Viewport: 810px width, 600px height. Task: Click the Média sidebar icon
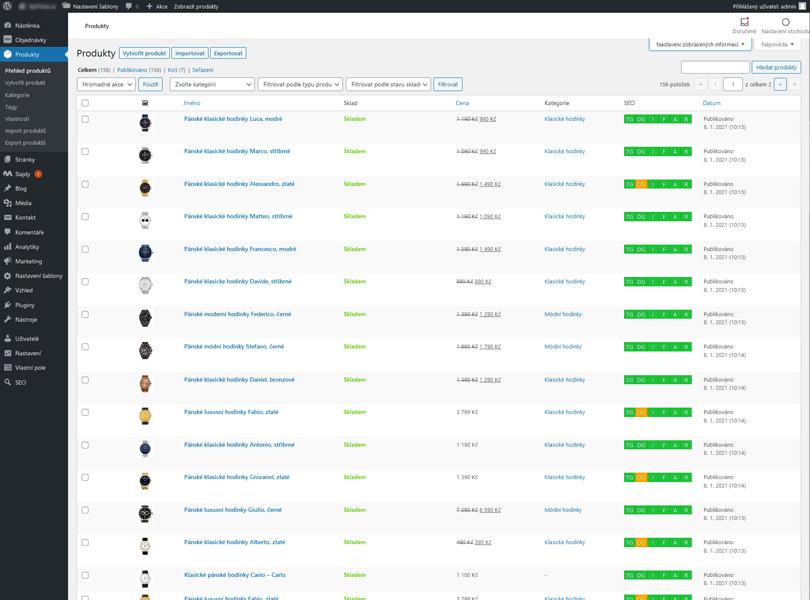[x=8, y=203]
